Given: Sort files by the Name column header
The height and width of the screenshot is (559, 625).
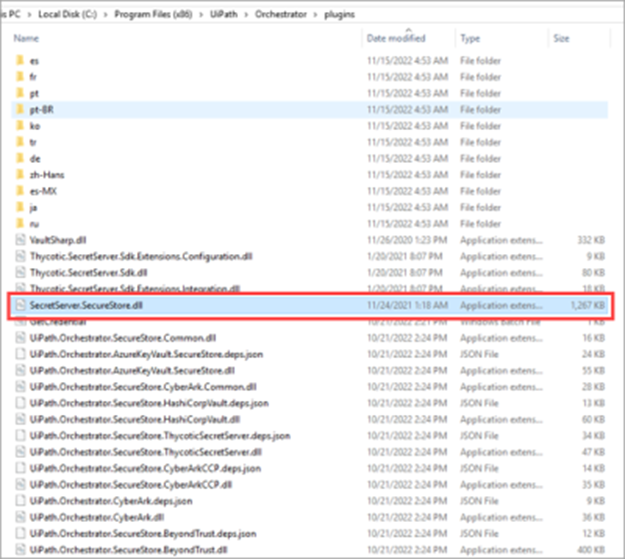Looking at the screenshot, I should click(27, 38).
